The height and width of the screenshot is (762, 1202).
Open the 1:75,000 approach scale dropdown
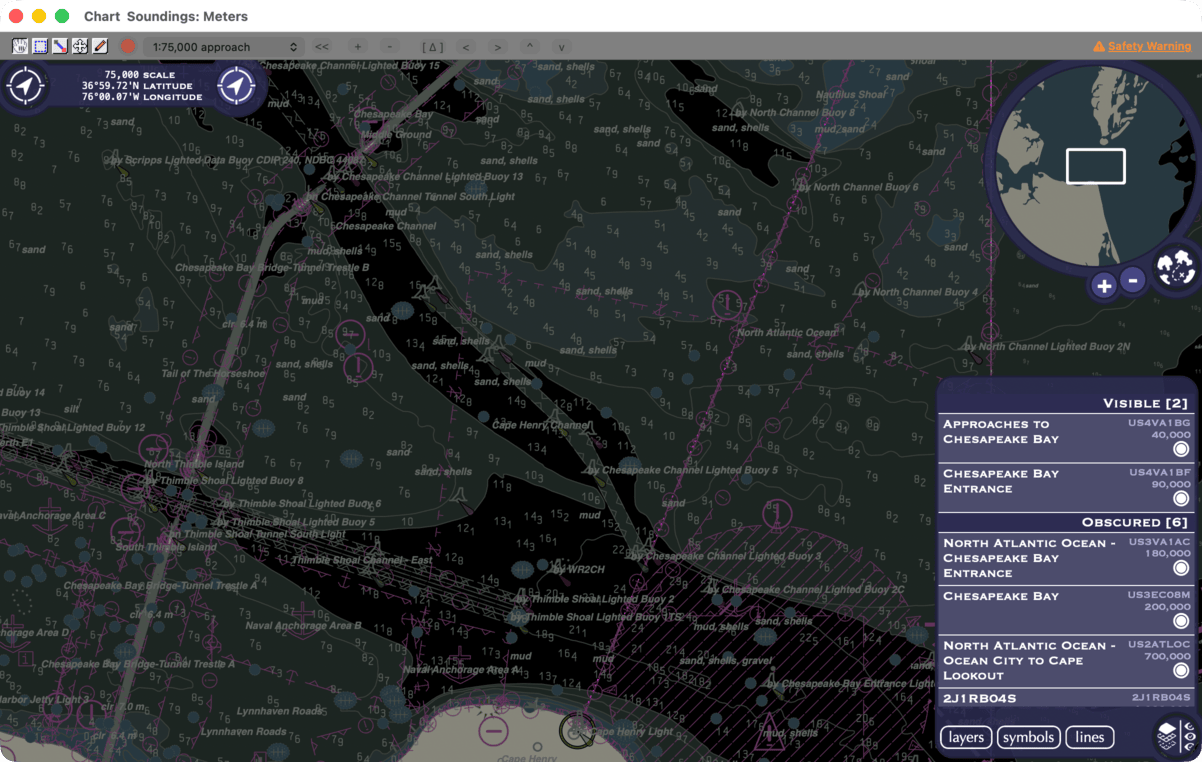tap(223, 47)
